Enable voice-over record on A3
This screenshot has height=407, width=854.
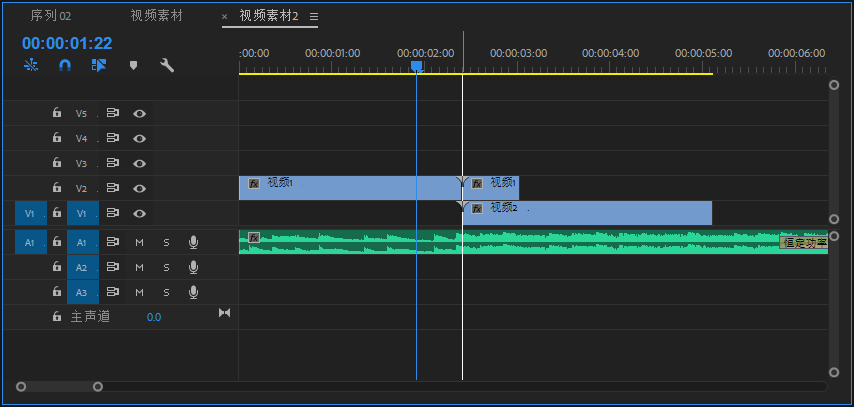(x=193, y=293)
